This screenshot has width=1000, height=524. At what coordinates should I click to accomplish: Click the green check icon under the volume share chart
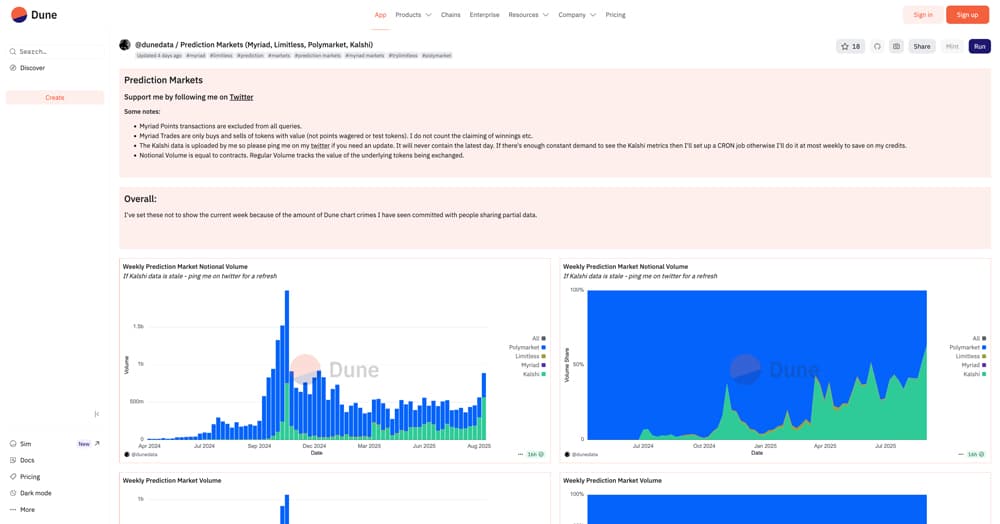click(982, 455)
